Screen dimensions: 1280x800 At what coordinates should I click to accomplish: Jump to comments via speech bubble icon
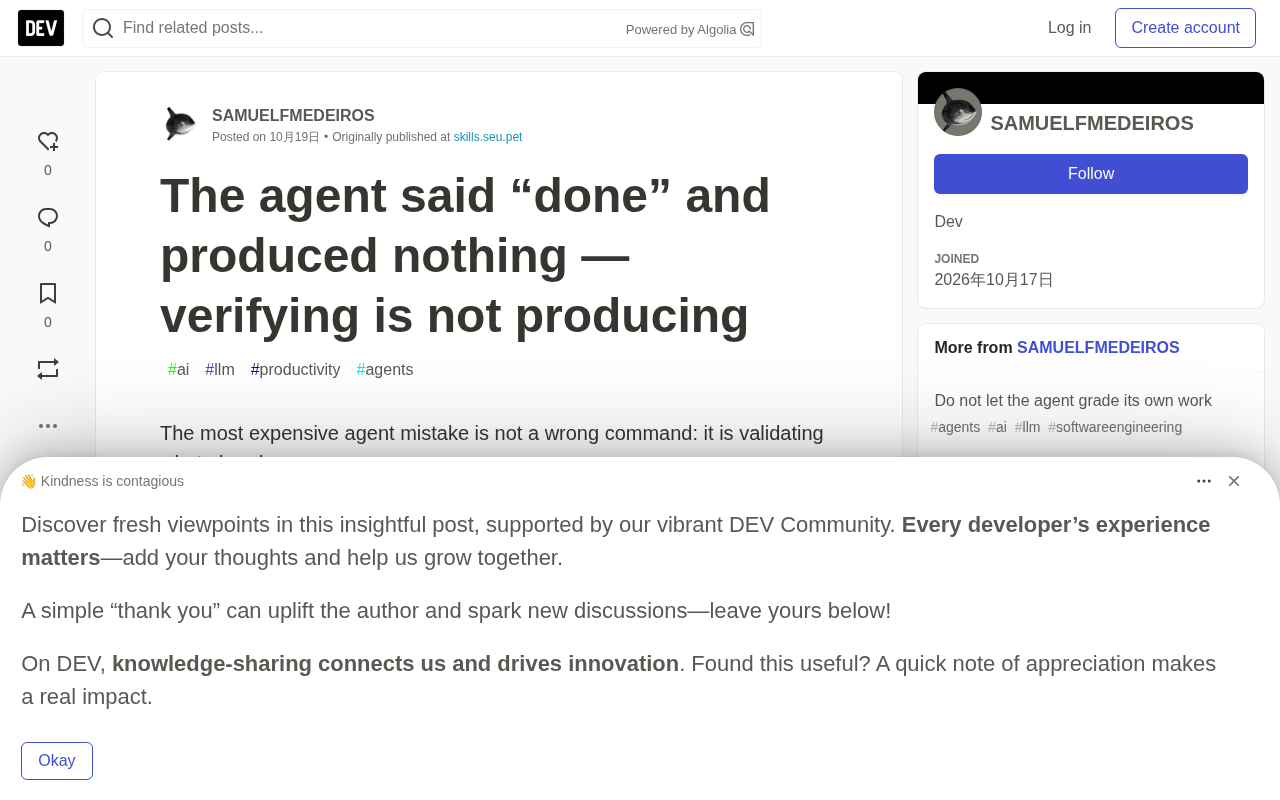click(x=48, y=218)
